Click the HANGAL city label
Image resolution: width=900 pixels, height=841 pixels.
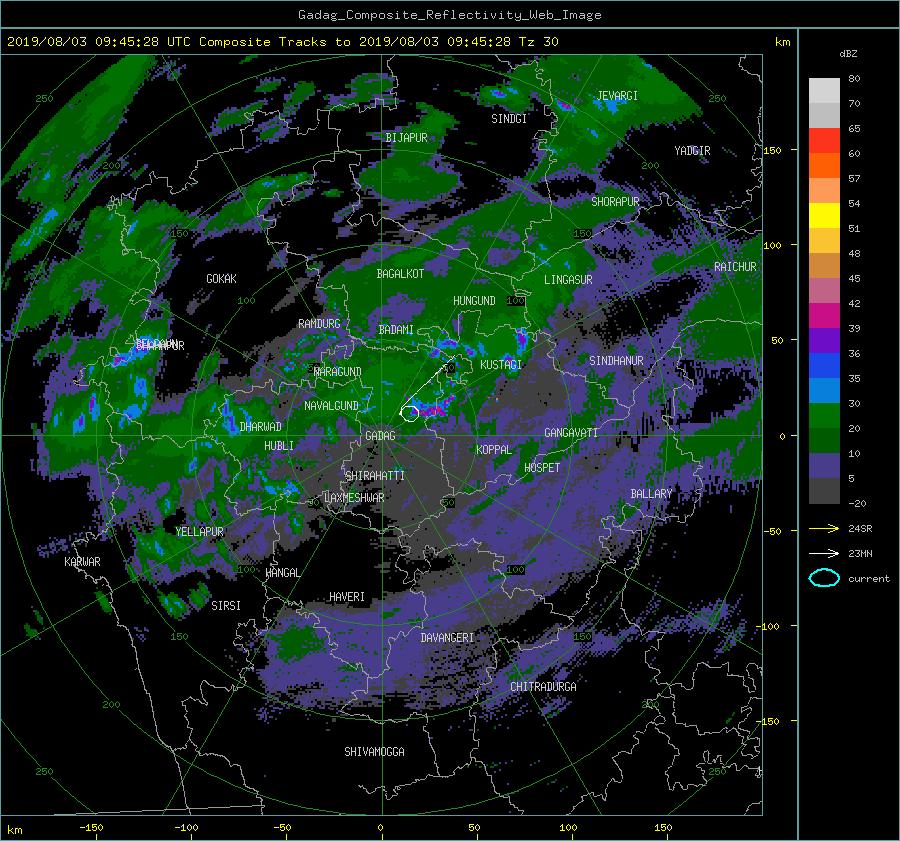point(283,573)
